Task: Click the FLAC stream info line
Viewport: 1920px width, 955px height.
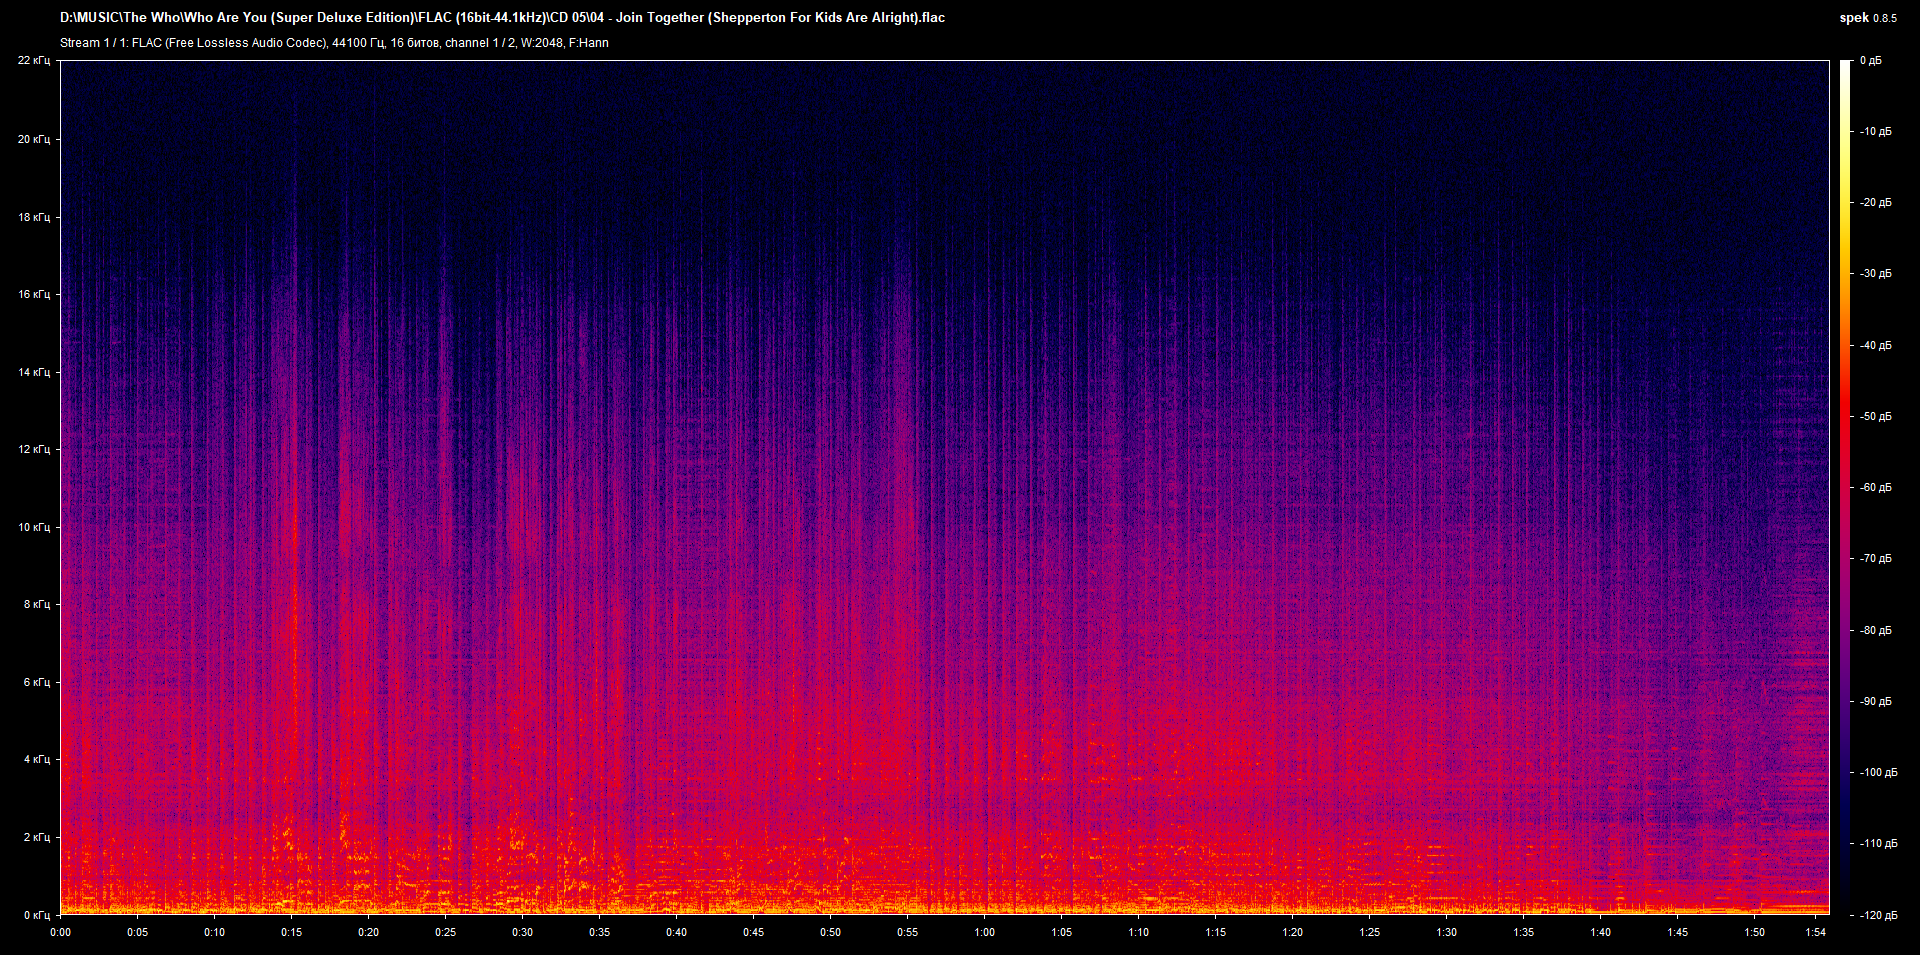Action: [x=334, y=43]
